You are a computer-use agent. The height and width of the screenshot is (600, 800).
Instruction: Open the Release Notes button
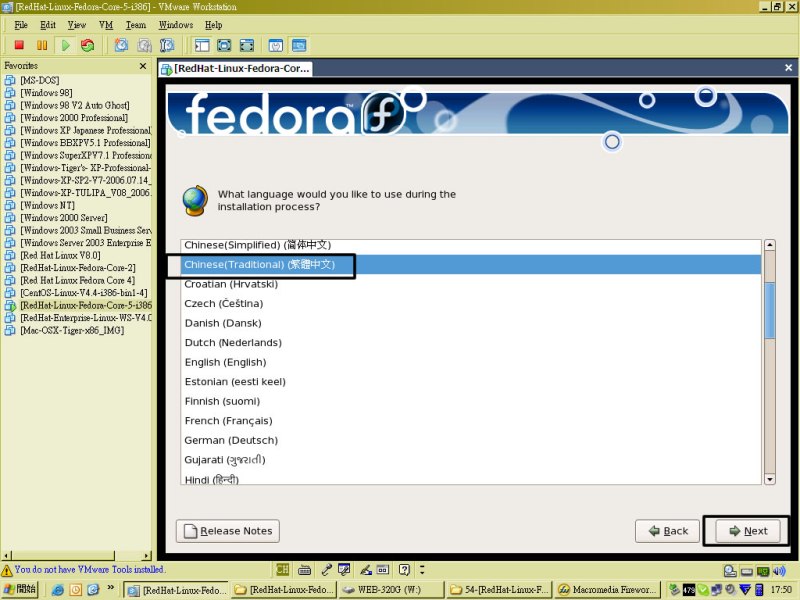tap(228, 531)
